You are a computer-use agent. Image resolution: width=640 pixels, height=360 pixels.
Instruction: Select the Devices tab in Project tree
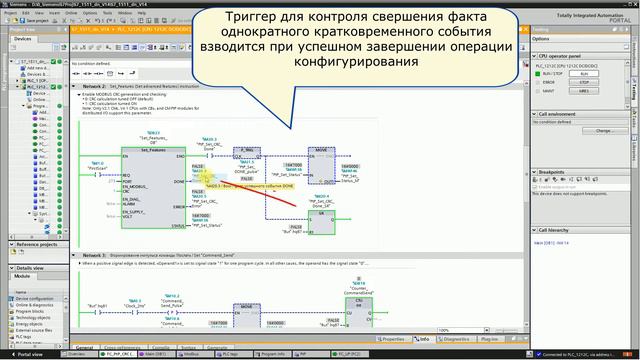[x=23, y=39]
